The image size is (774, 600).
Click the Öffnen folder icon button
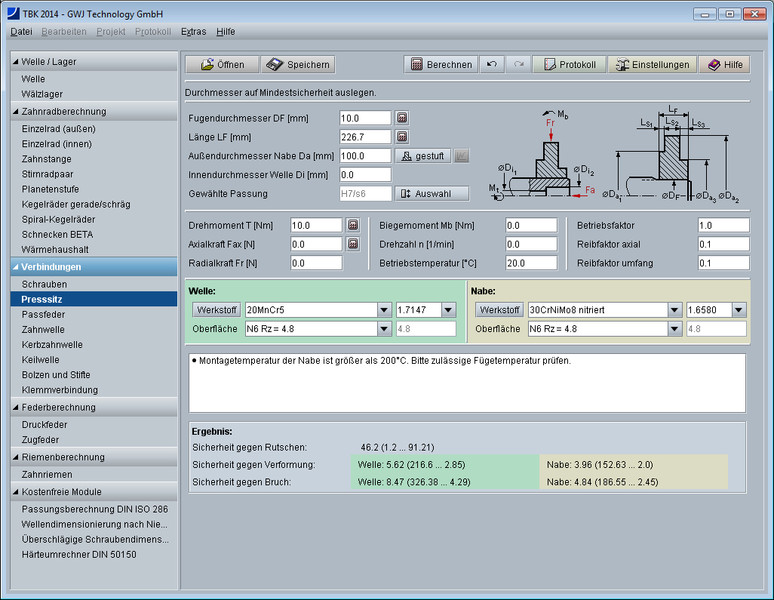(221, 64)
